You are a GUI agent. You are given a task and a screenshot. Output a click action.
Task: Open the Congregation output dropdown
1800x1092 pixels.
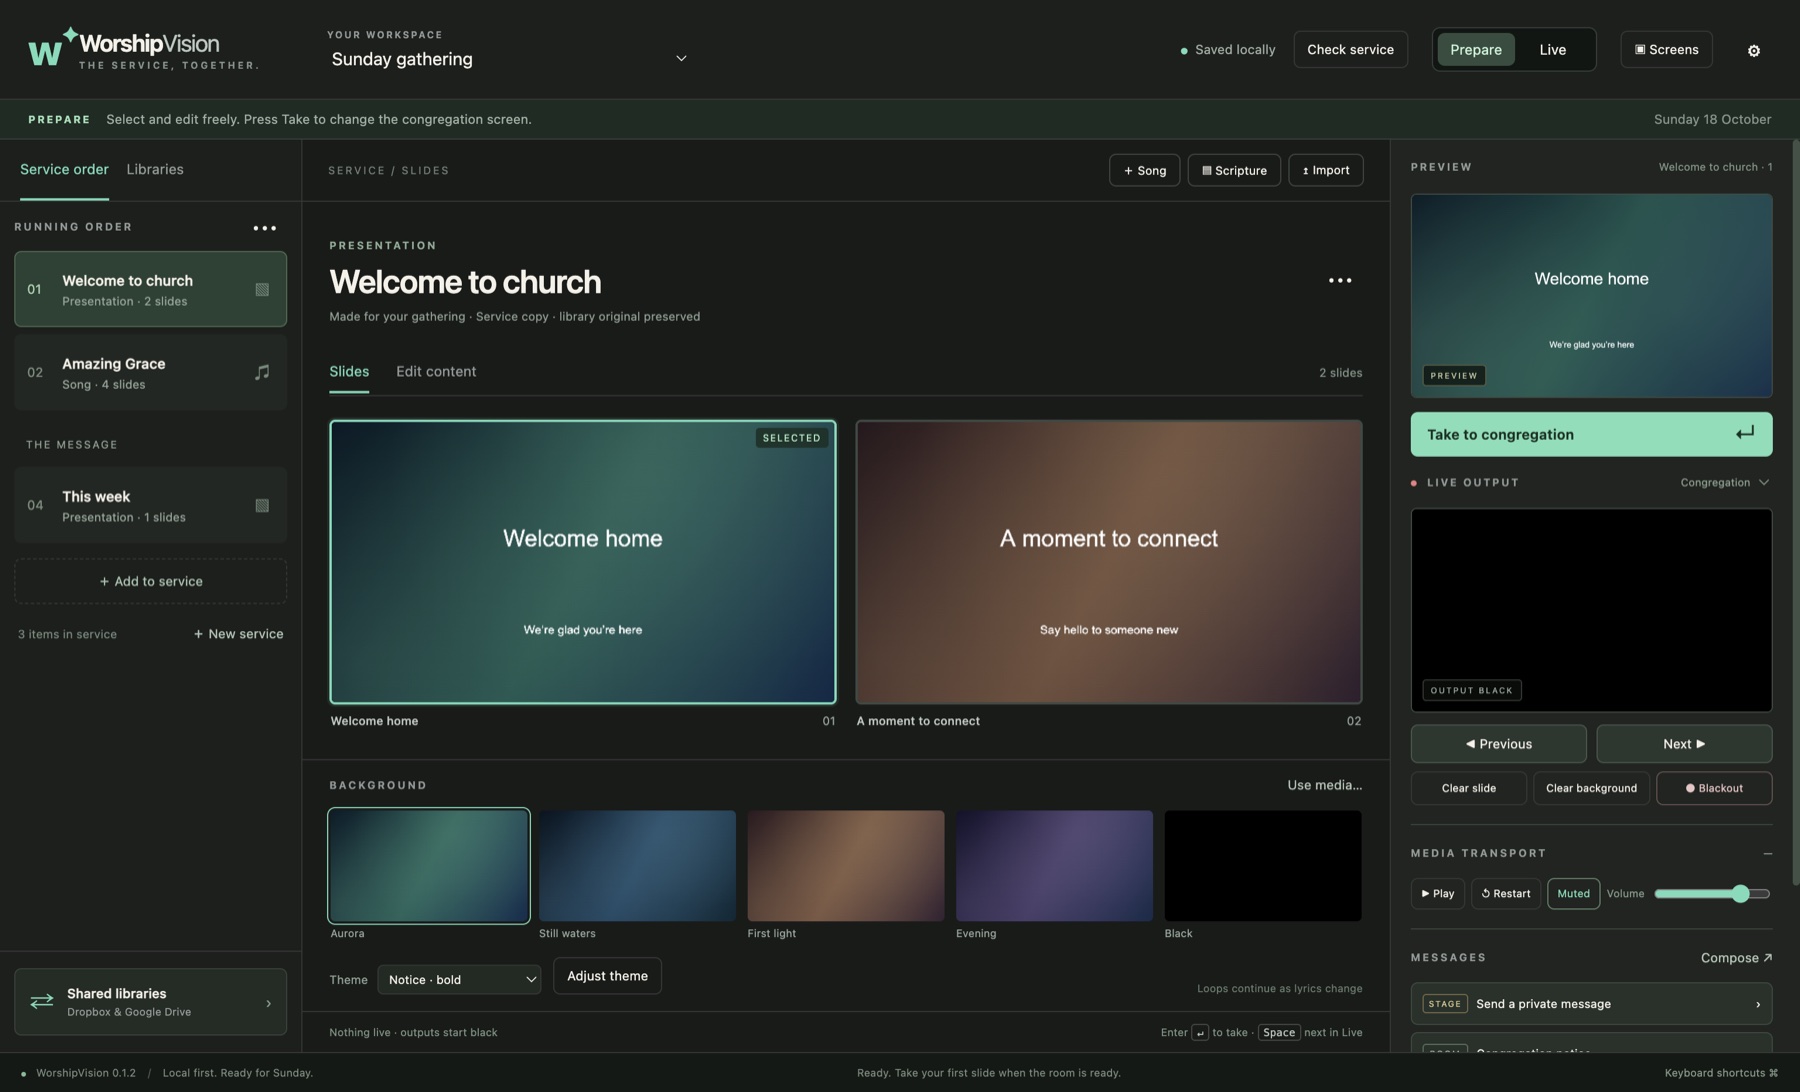1724,483
